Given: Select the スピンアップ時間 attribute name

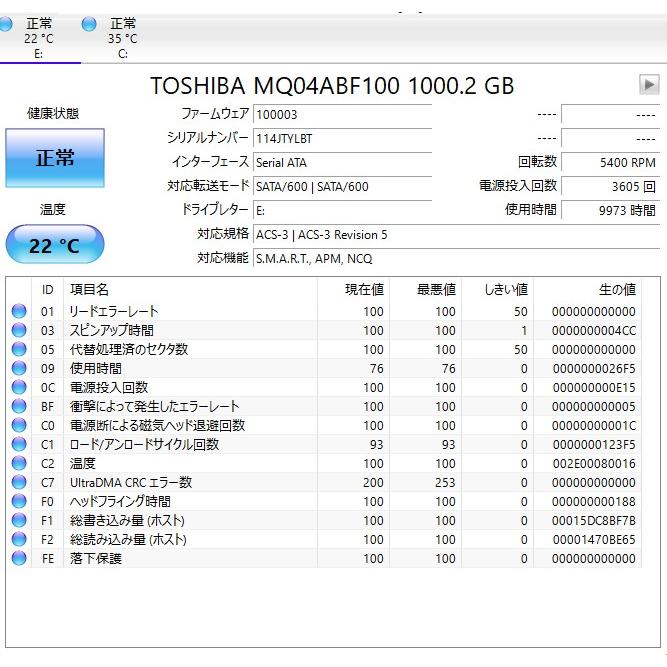Looking at the screenshot, I should click(111, 331).
